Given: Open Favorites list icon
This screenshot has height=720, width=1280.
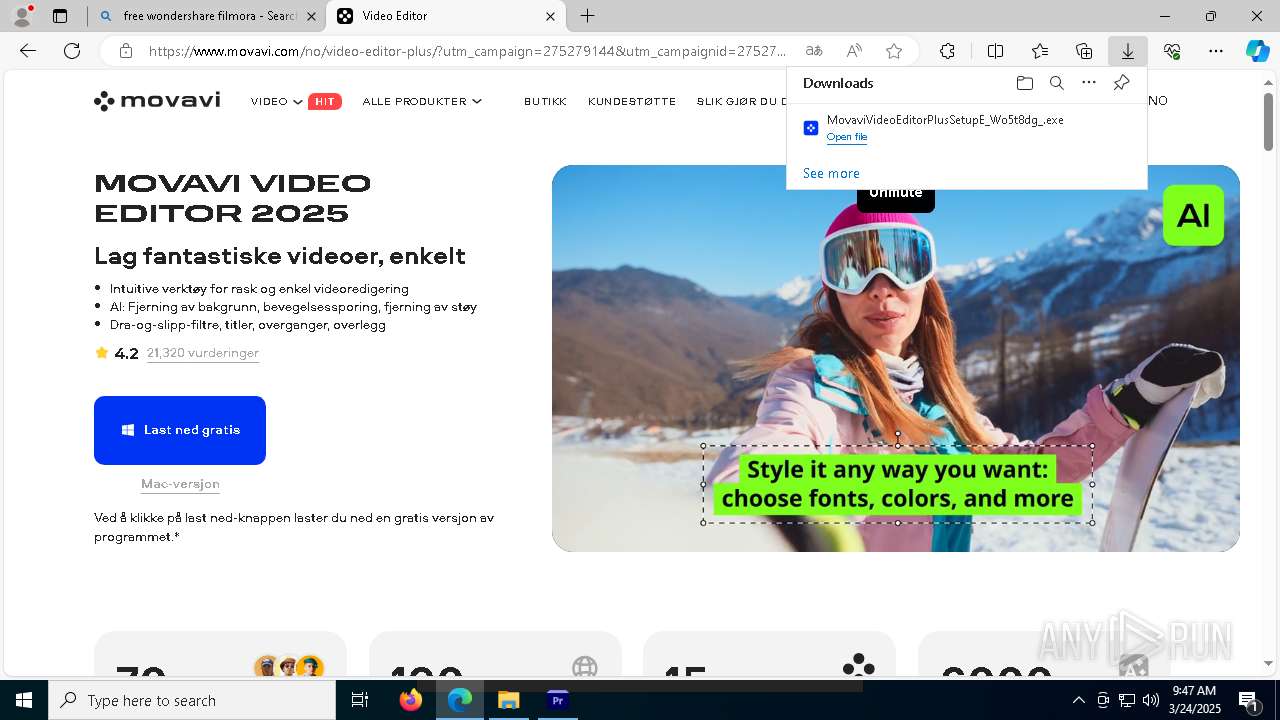Looking at the screenshot, I should 1040,51.
